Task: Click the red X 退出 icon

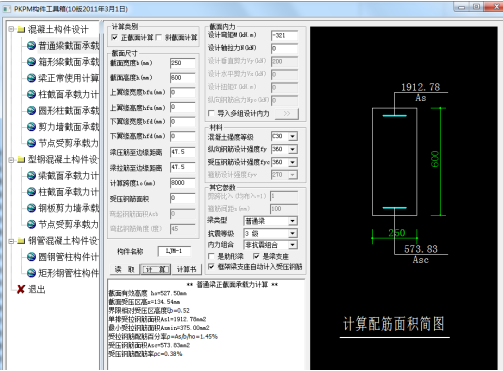Action: point(21,289)
